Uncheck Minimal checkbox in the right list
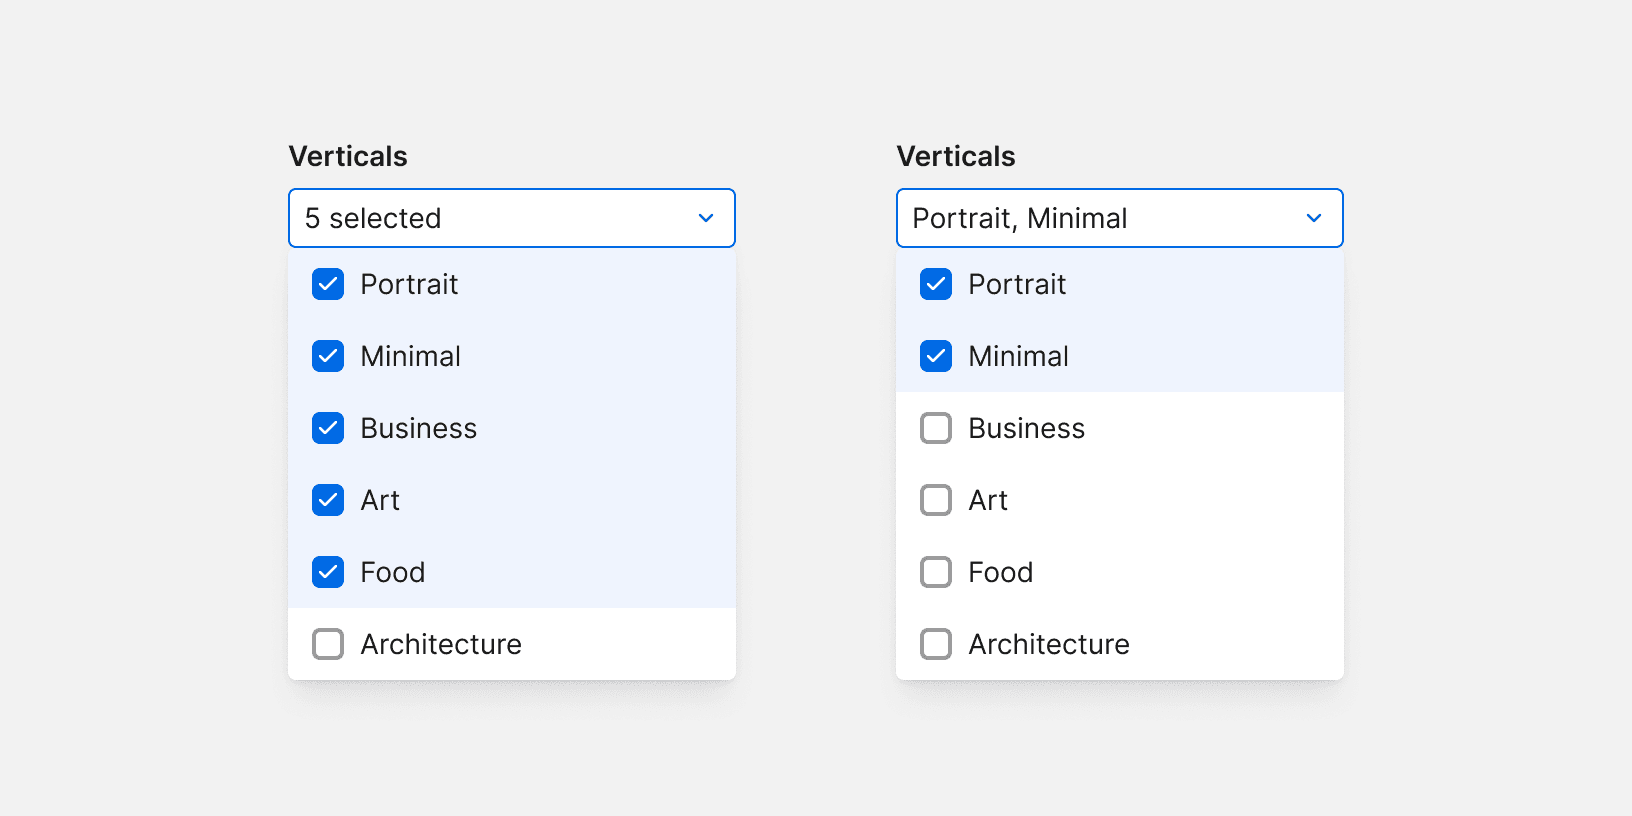The width and height of the screenshot is (1632, 816). click(936, 356)
